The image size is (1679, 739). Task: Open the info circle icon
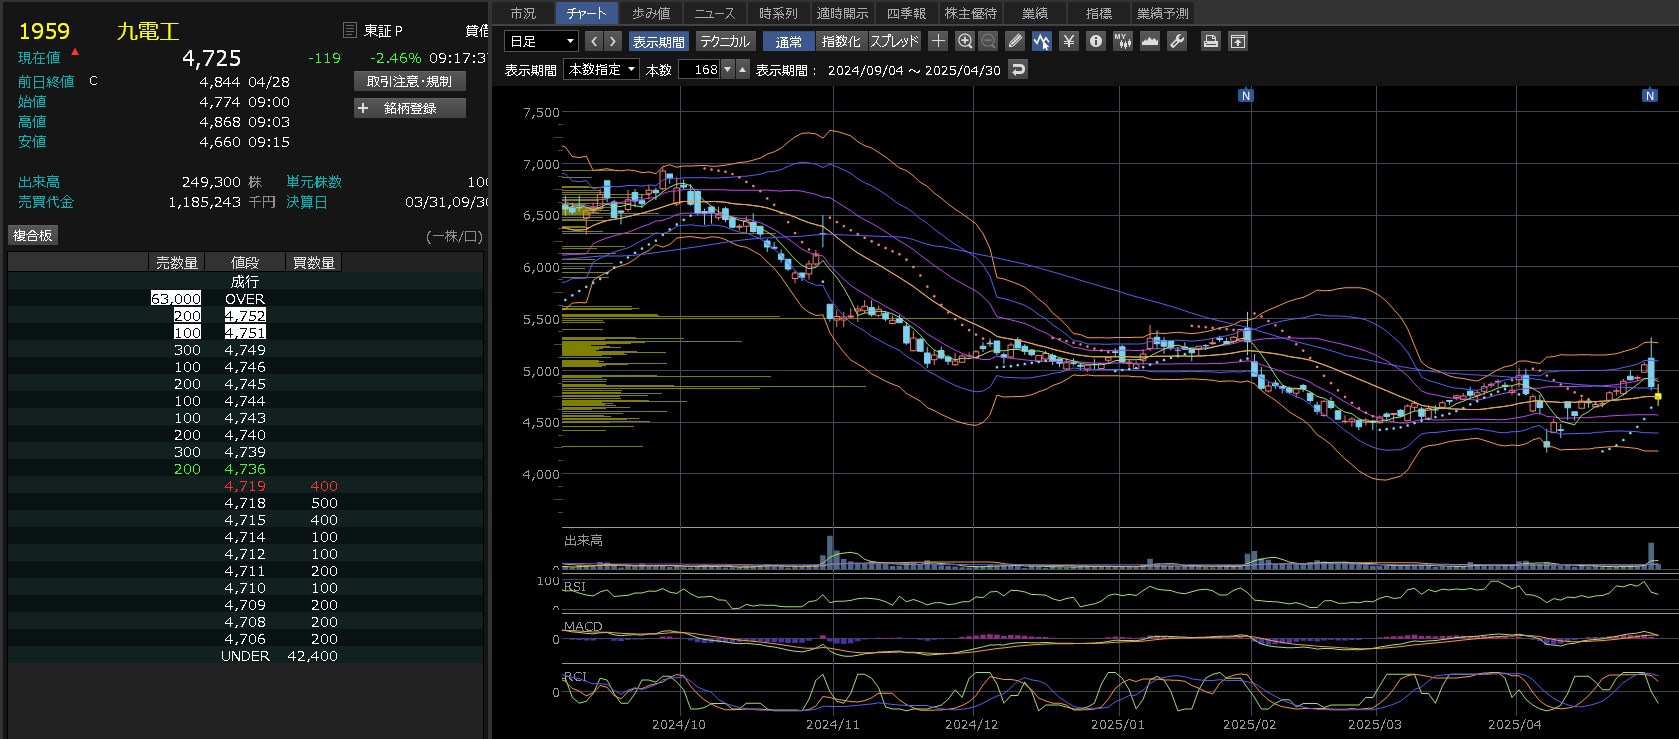point(1096,41)
